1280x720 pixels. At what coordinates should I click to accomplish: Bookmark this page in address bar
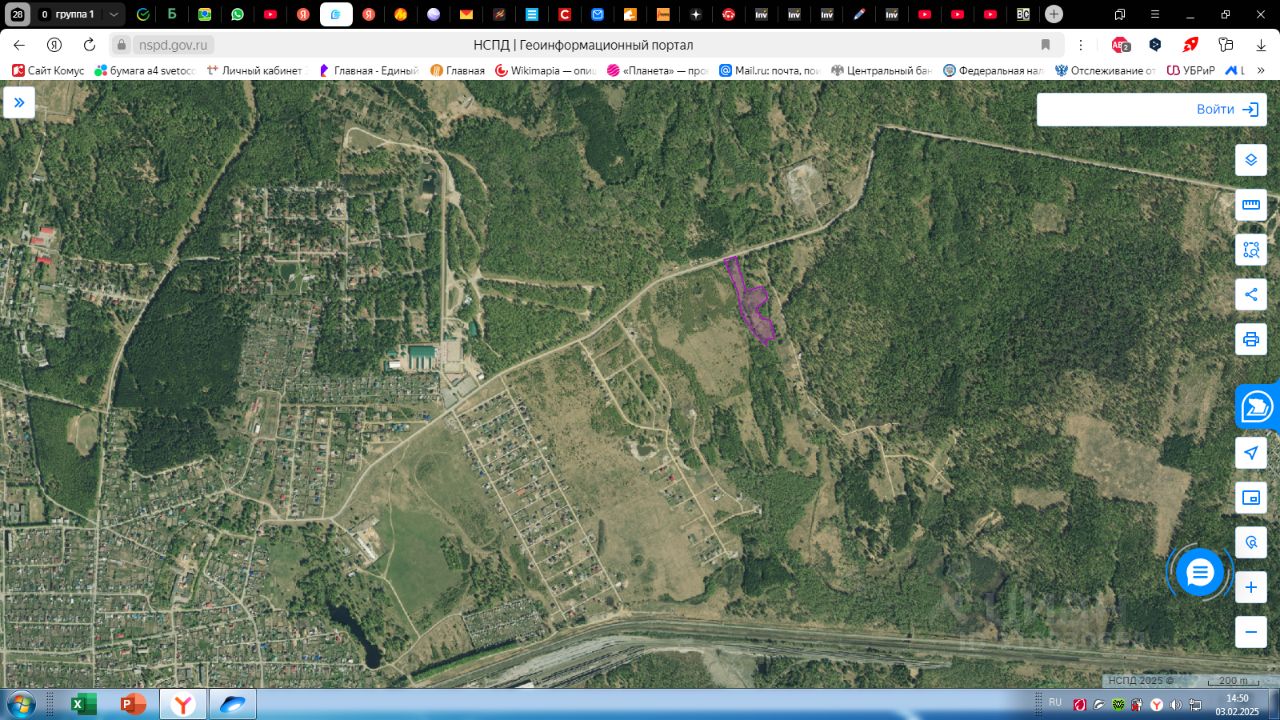click(x=1046, y=45)
